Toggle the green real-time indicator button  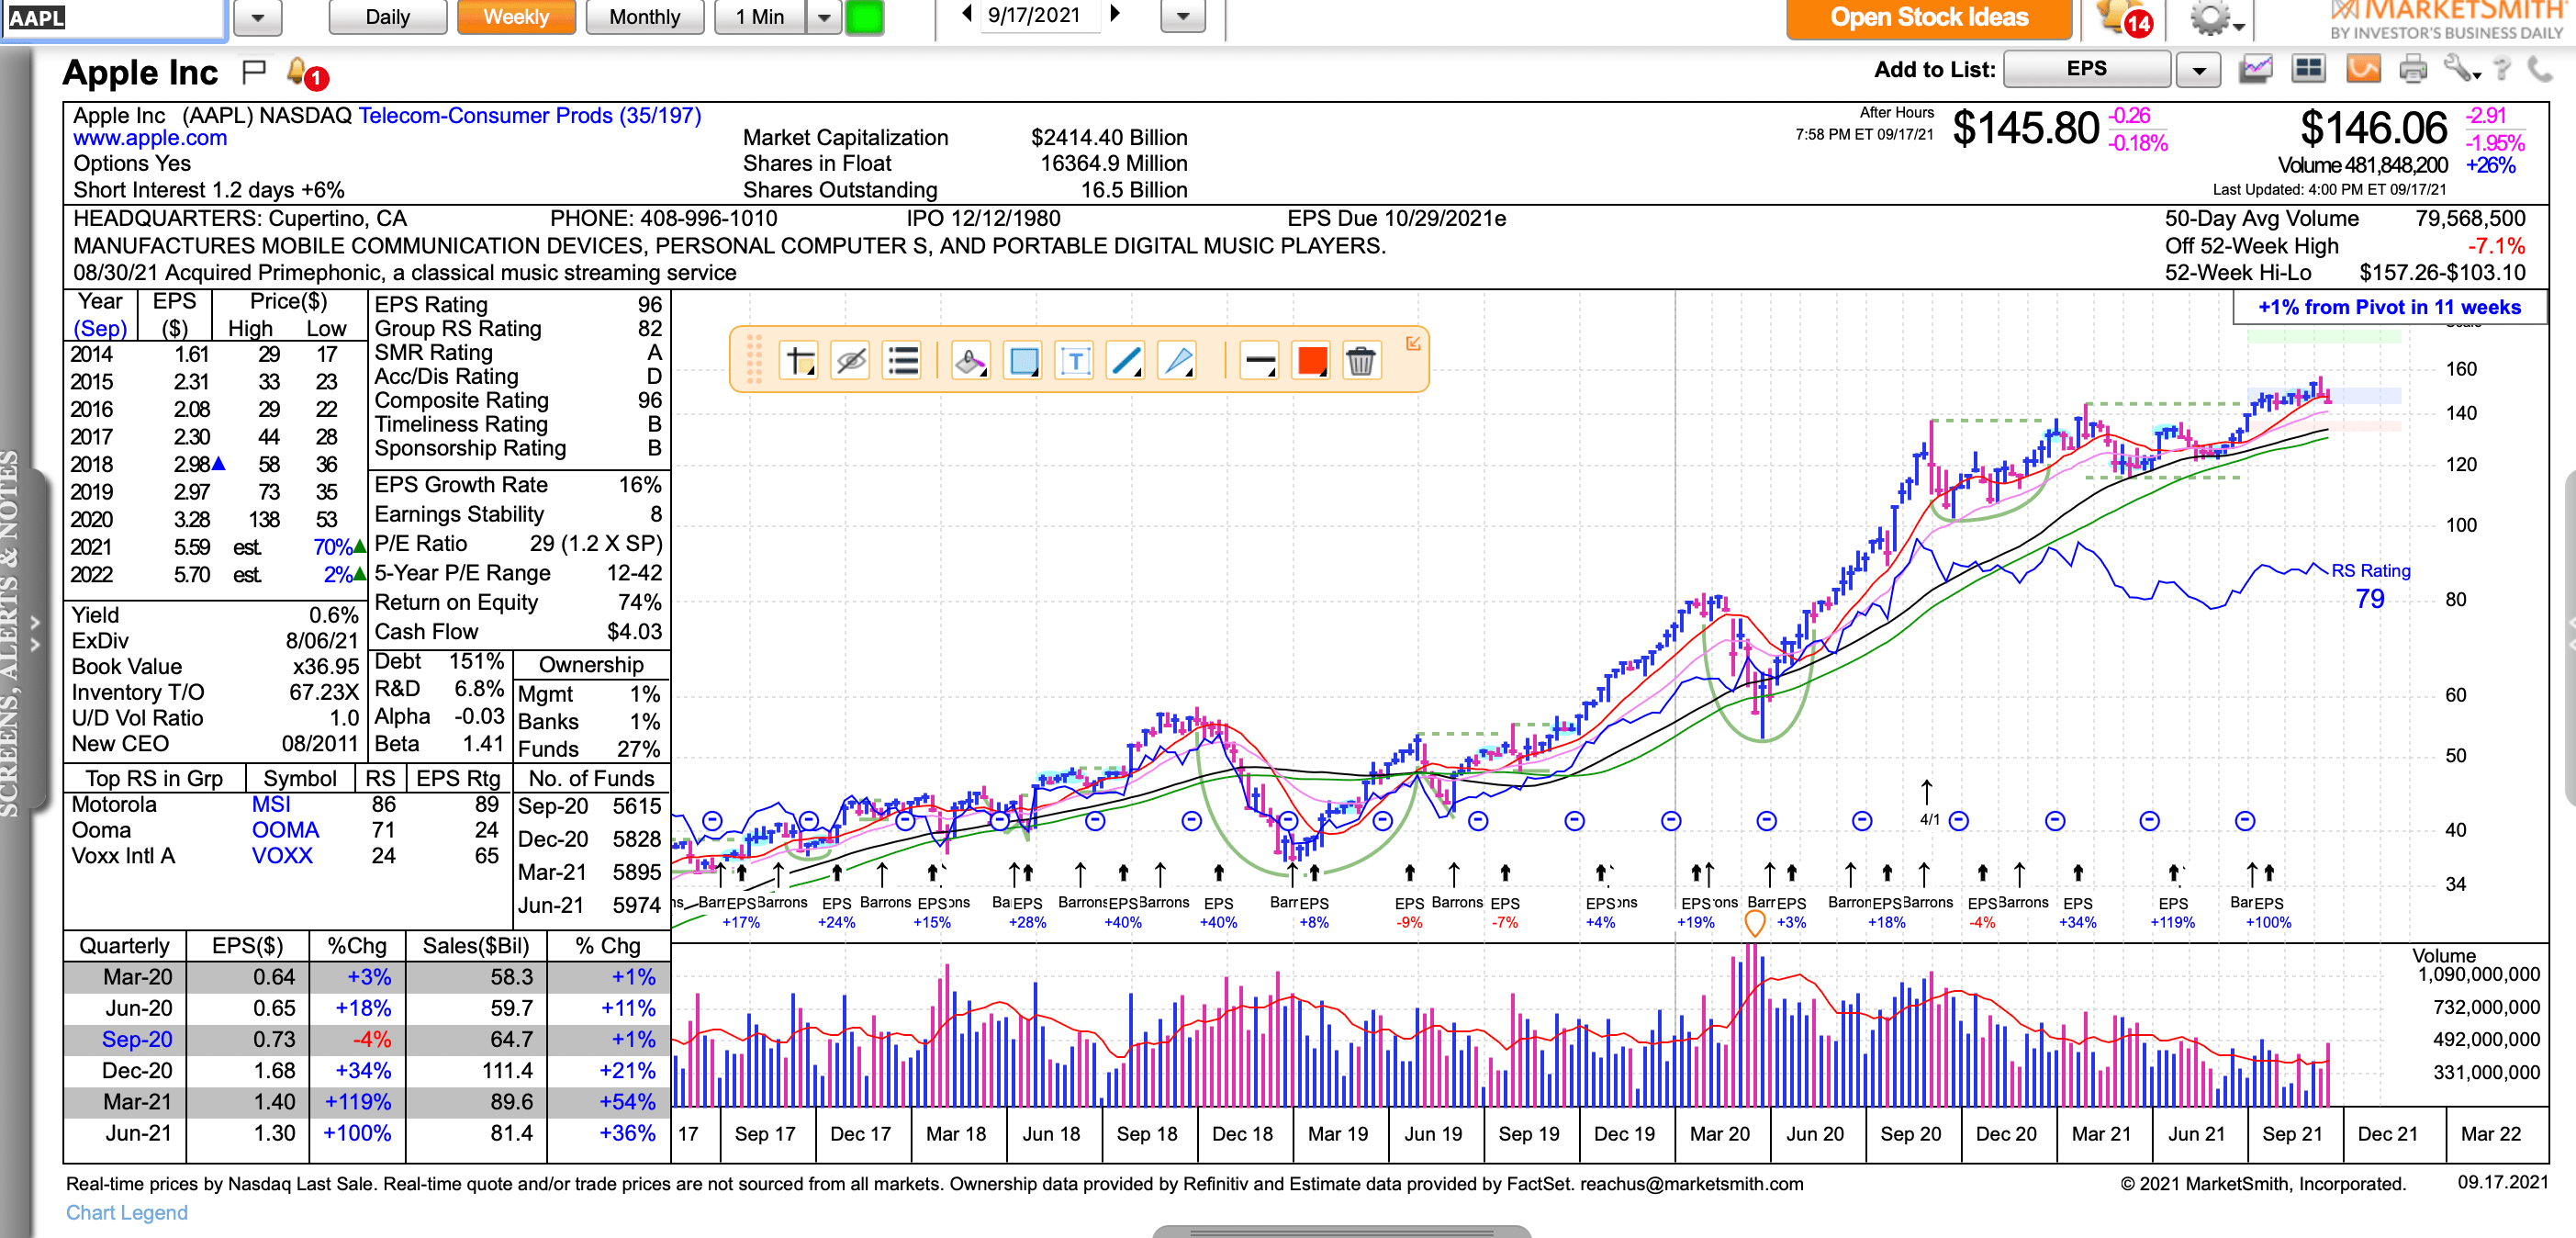(865, 17)
